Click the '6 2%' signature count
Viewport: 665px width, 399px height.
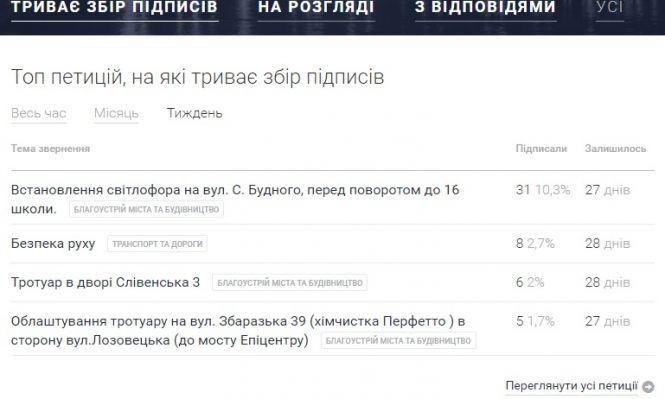coord(530,282)
